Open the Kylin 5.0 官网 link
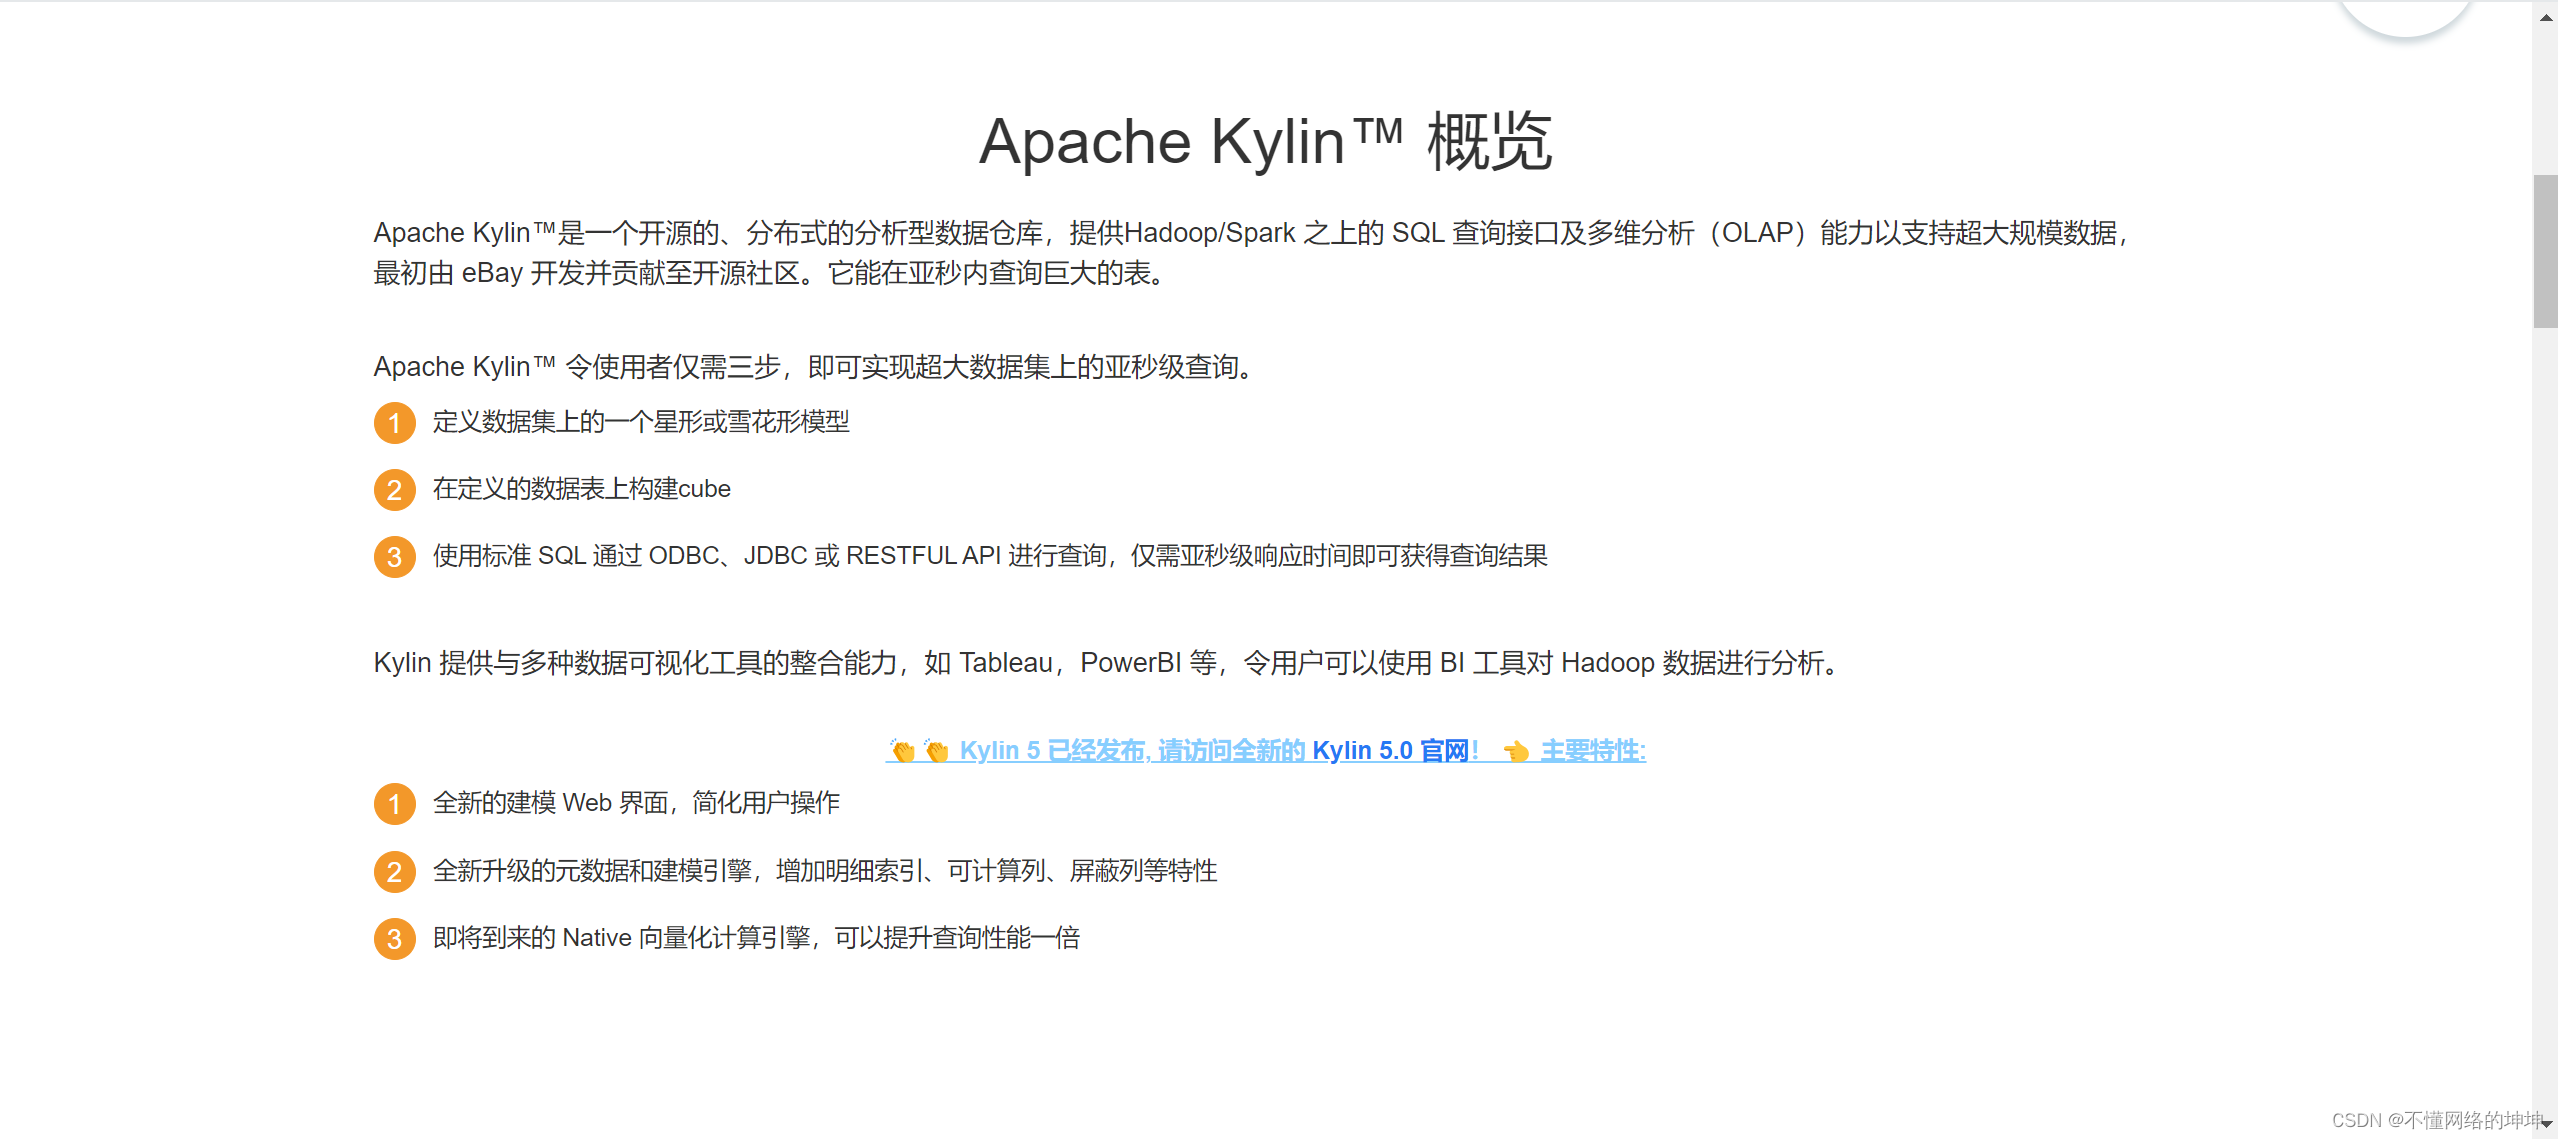 (x=1390, y=751)
